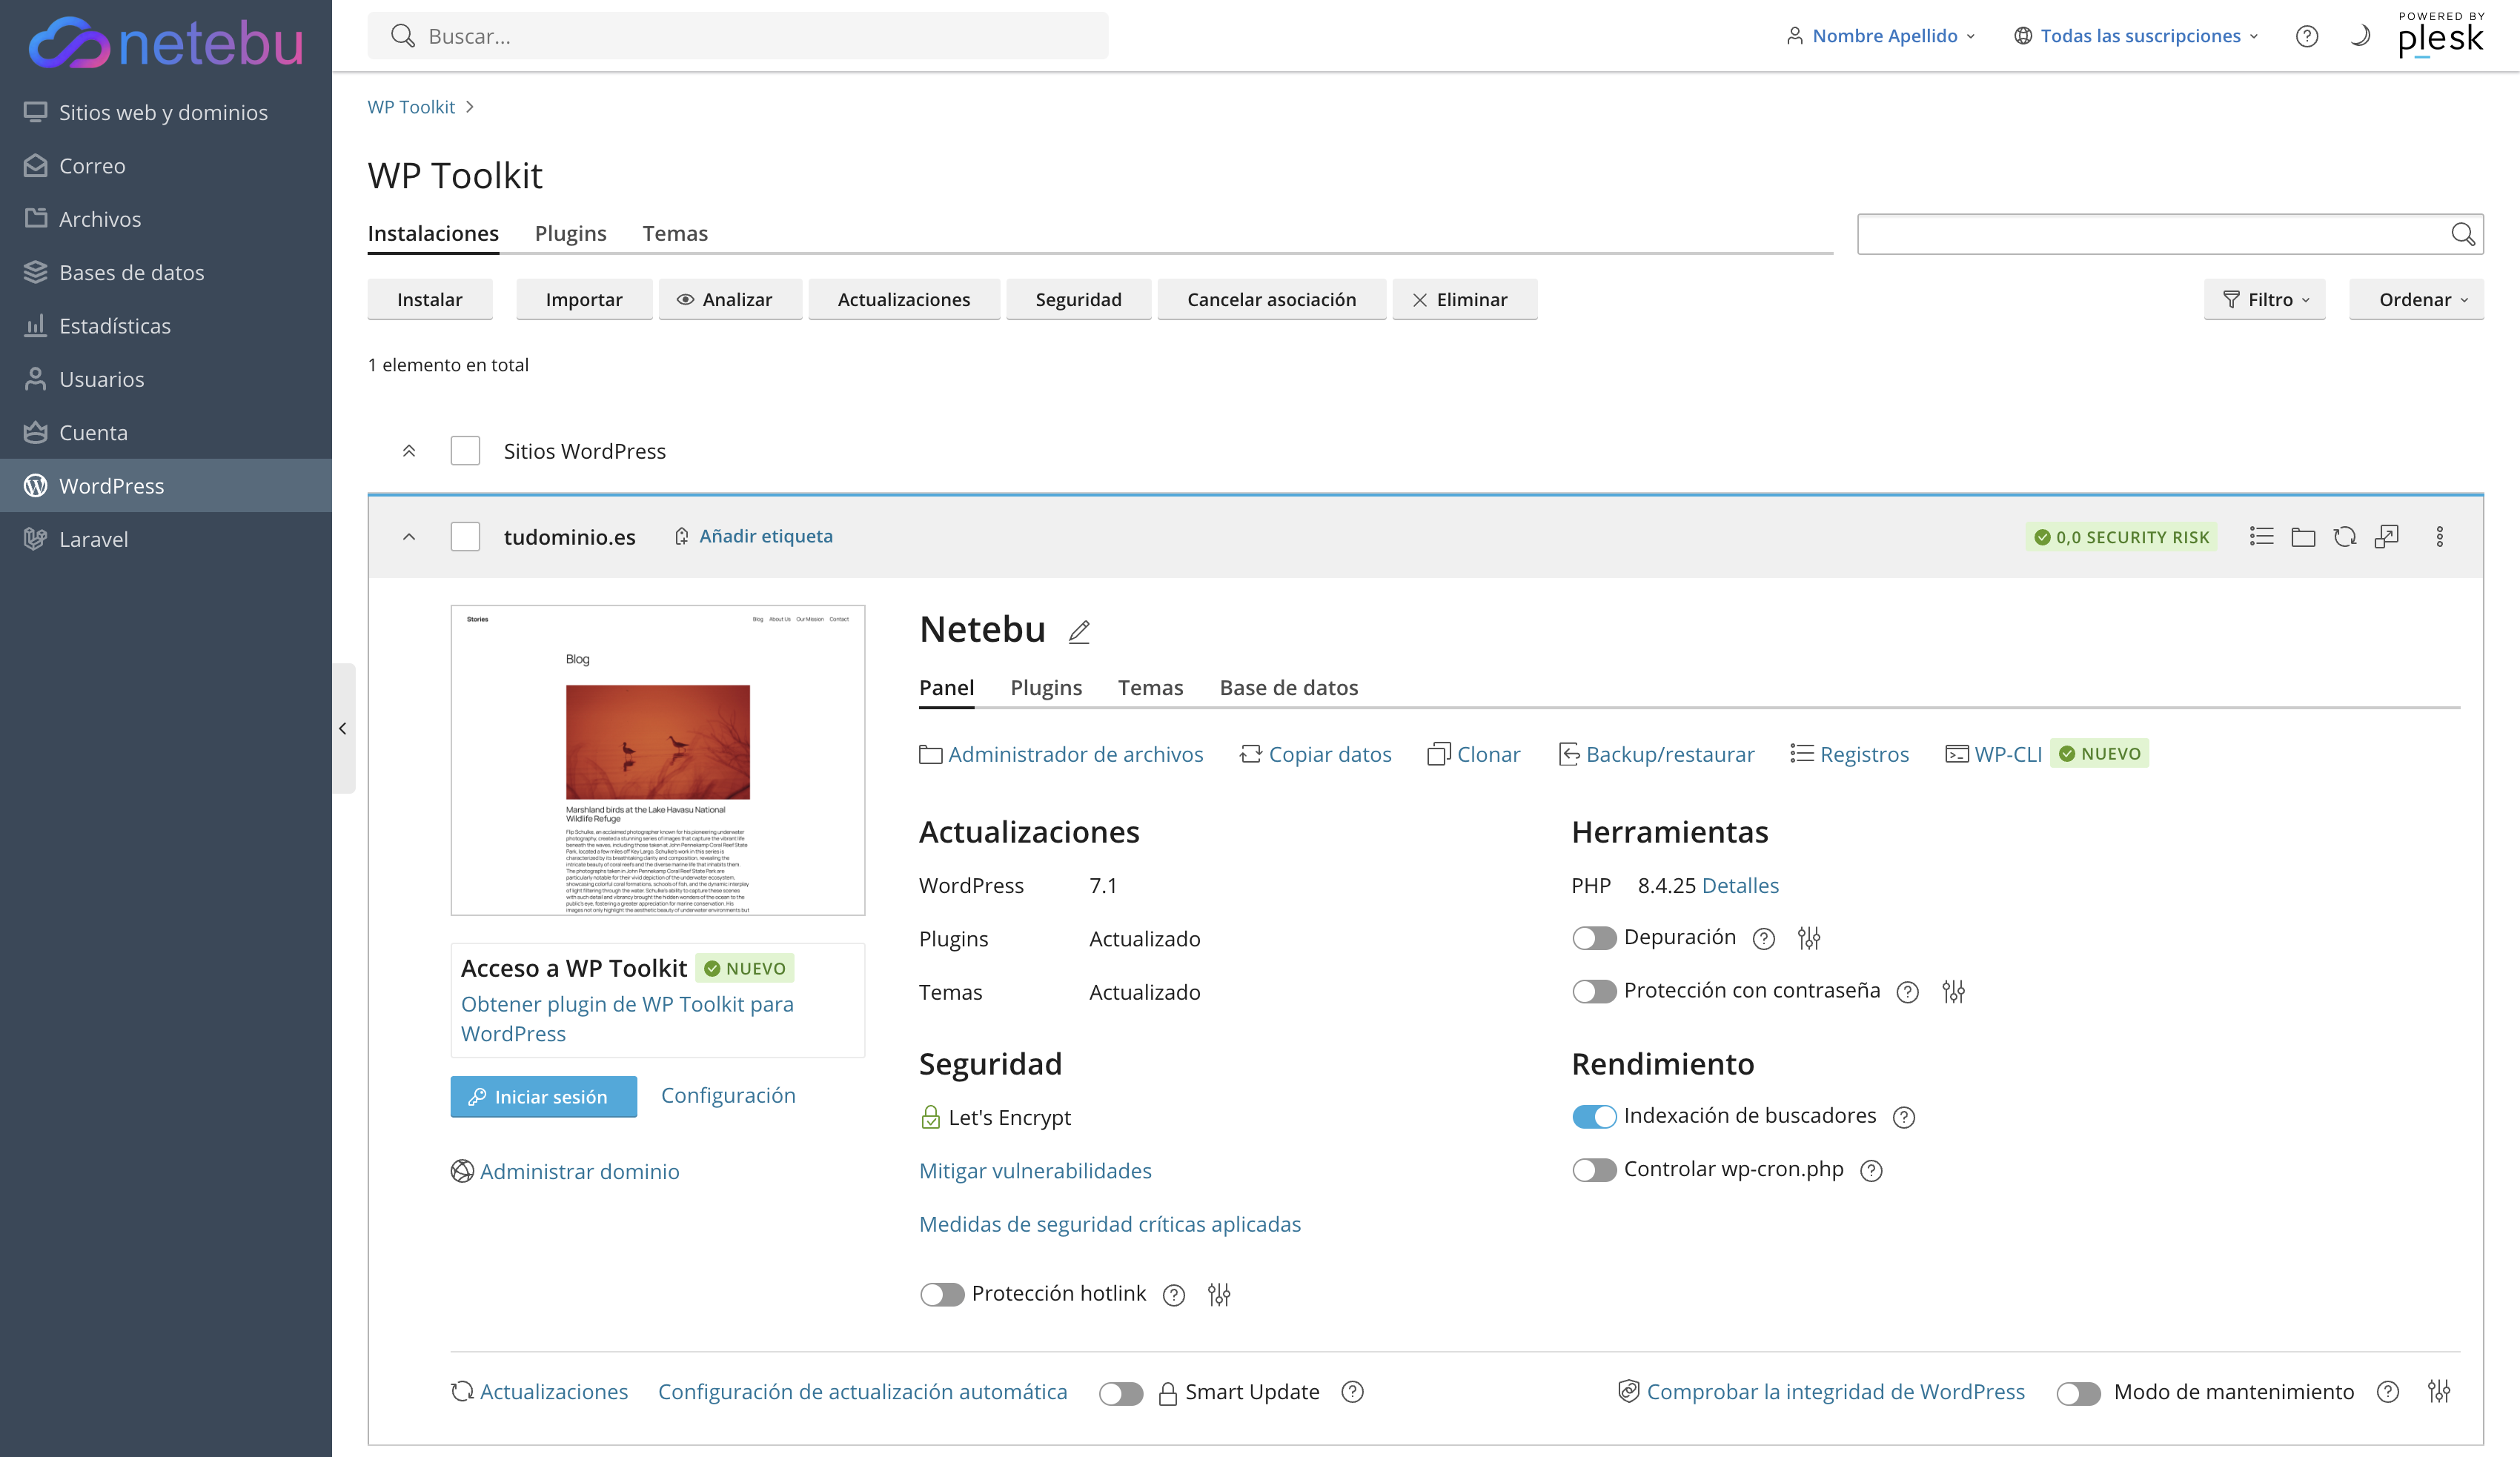This screenshot has height=1457, width=2520.
Task: Collapse the tudominio.es row chevron
Action: coord(409,537)
